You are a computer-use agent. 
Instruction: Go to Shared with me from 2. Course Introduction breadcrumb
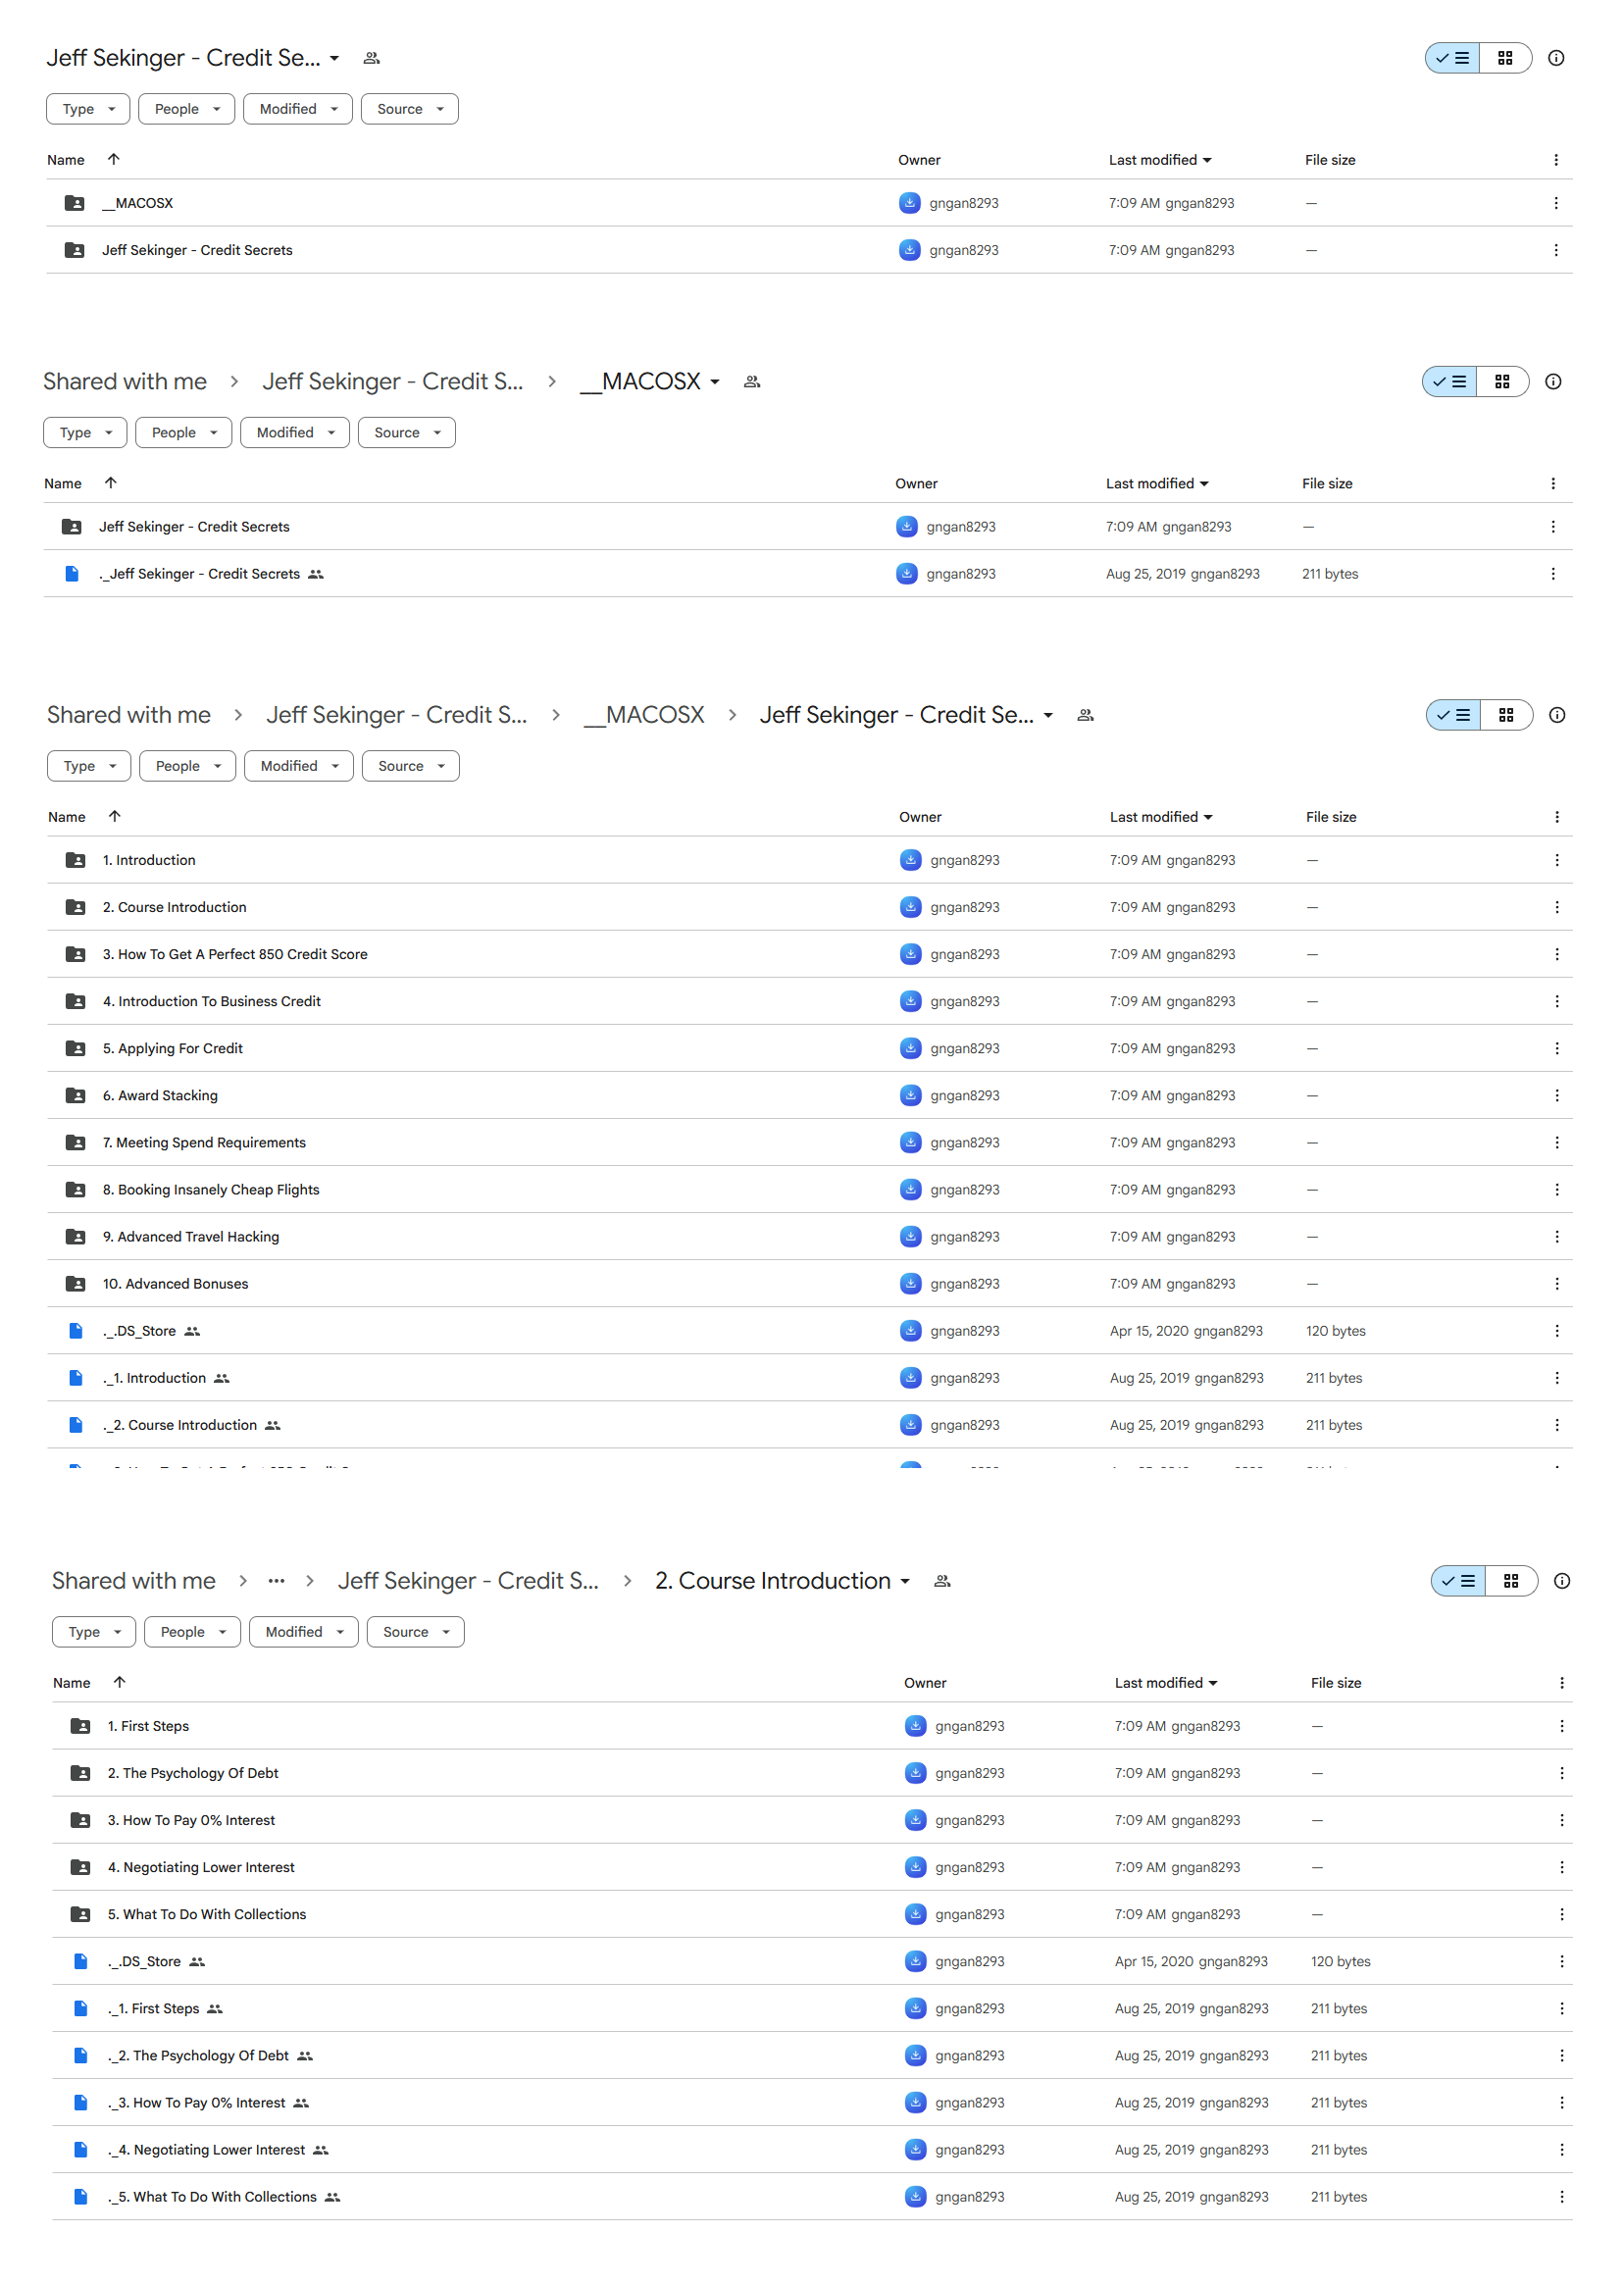coord(134,1581)
